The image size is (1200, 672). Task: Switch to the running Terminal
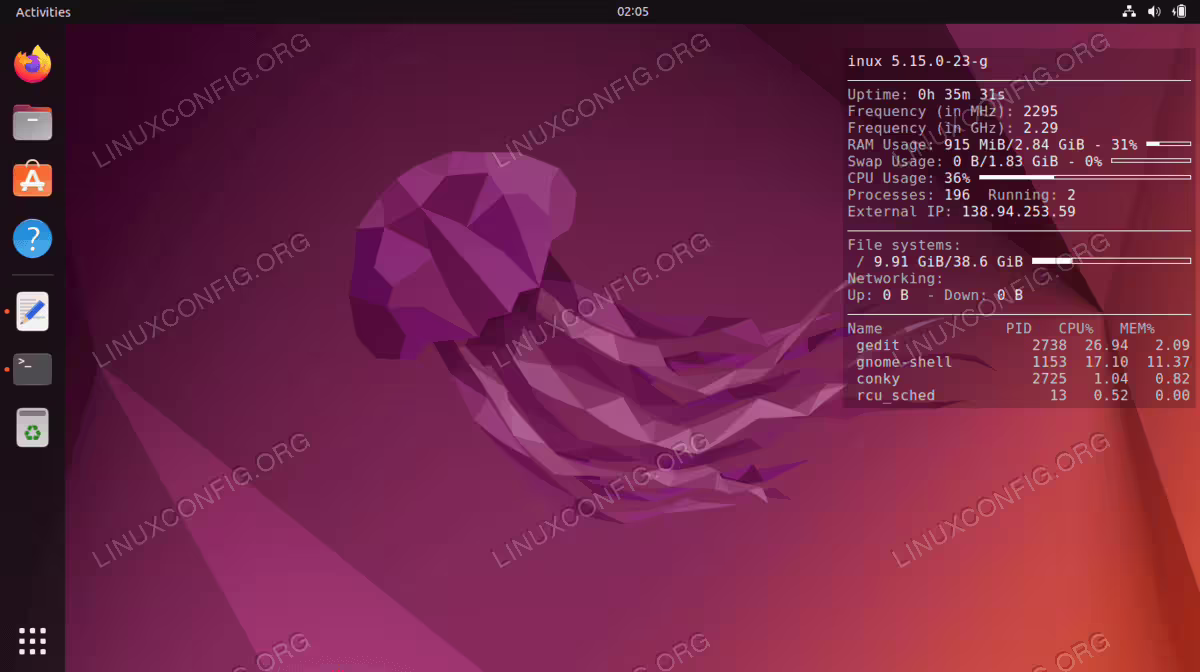[32, 369]
